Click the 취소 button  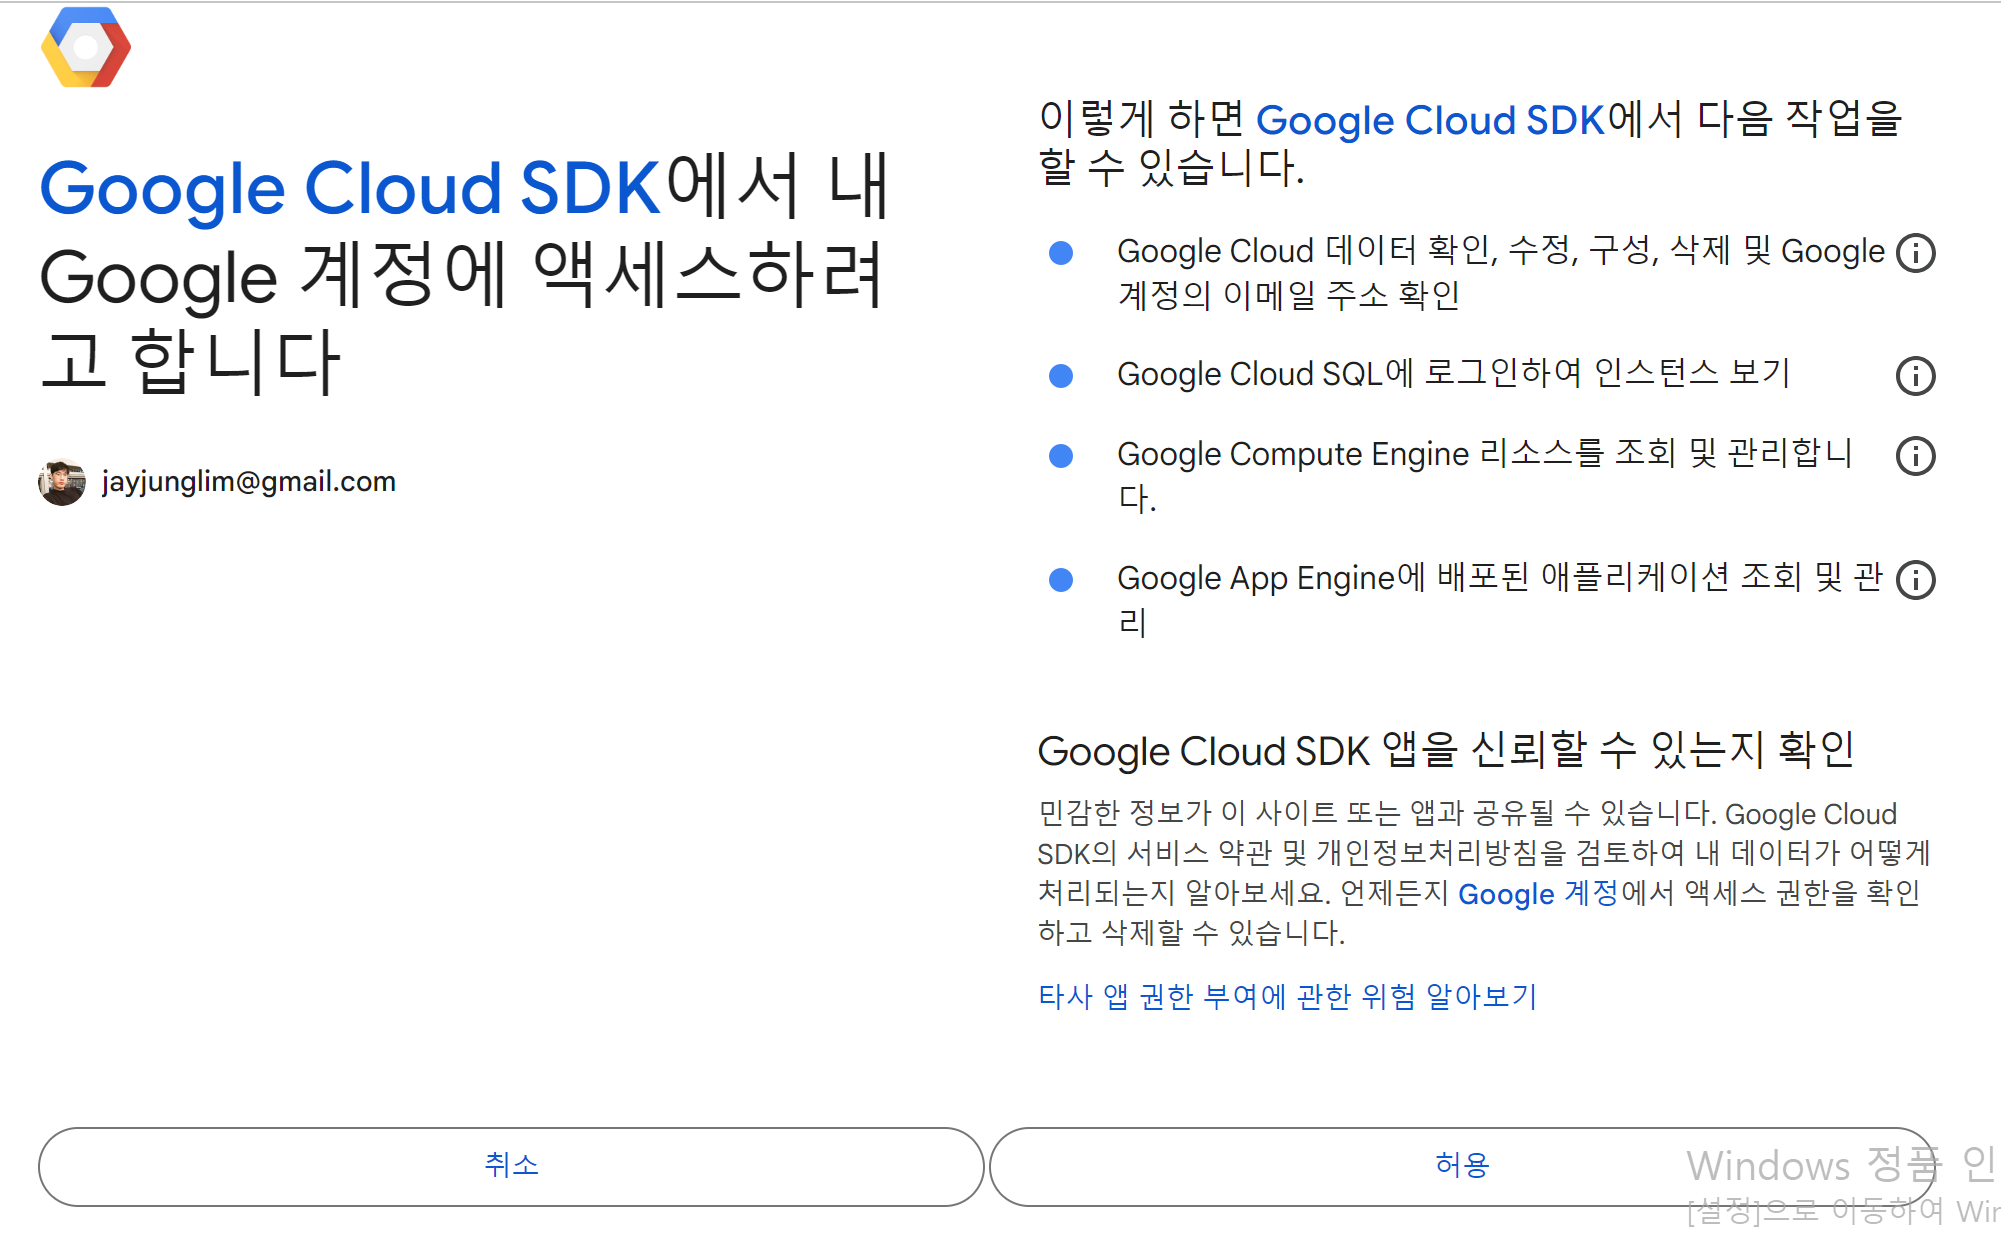(511, 1166)
